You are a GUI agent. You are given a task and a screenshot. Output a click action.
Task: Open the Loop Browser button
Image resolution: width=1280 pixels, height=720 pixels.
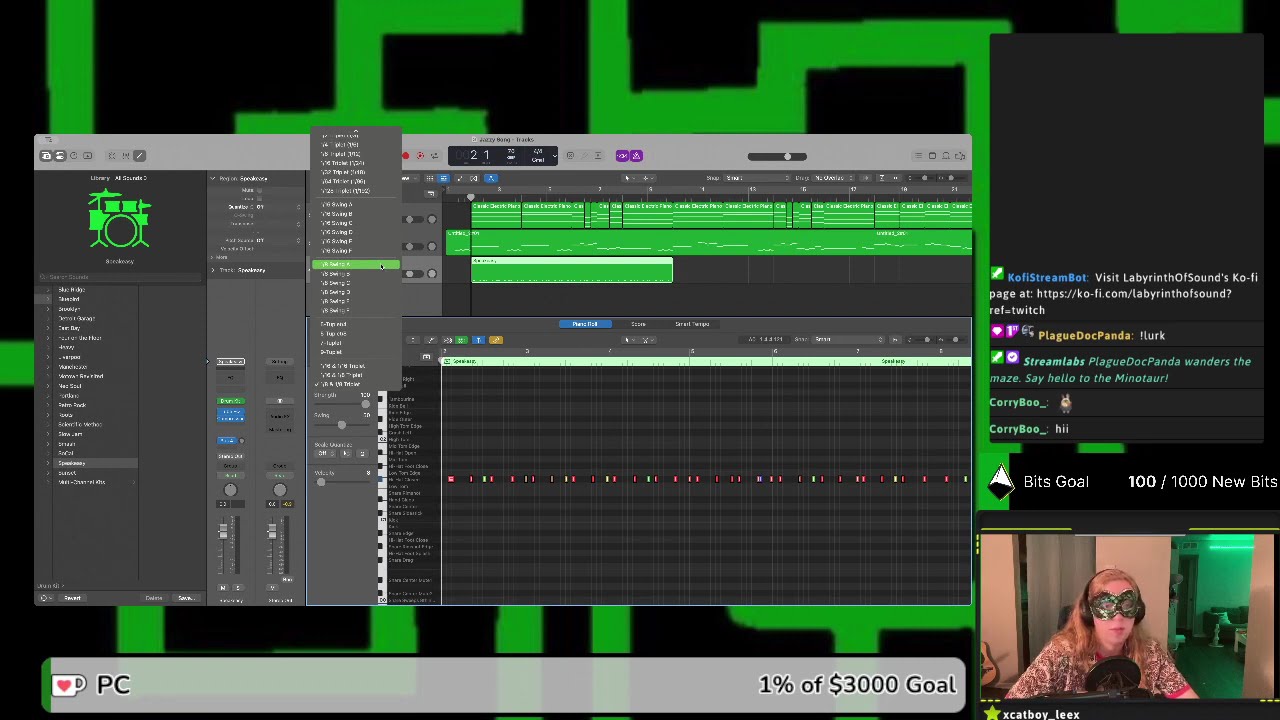(946, 155)
